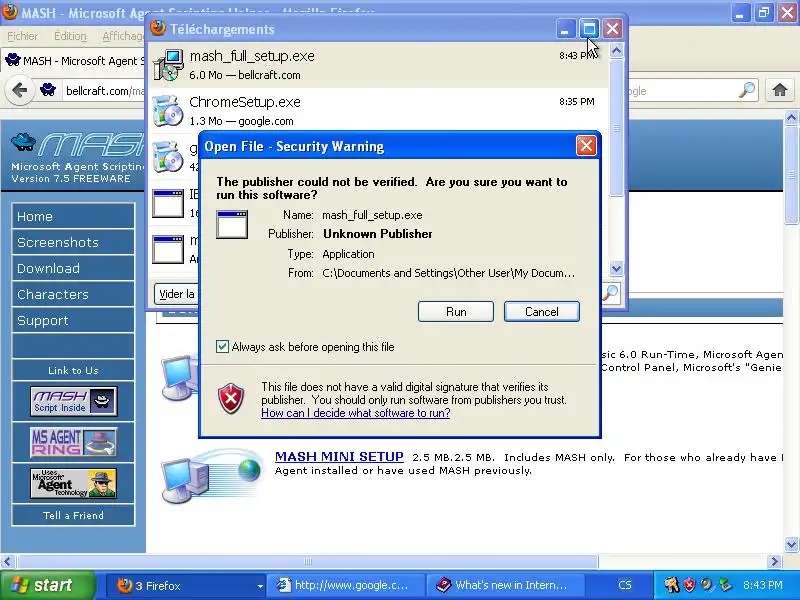Screen dimensions: 800x600
Task: Click the CS language indicator in taskbar
Action: (624, 585)
